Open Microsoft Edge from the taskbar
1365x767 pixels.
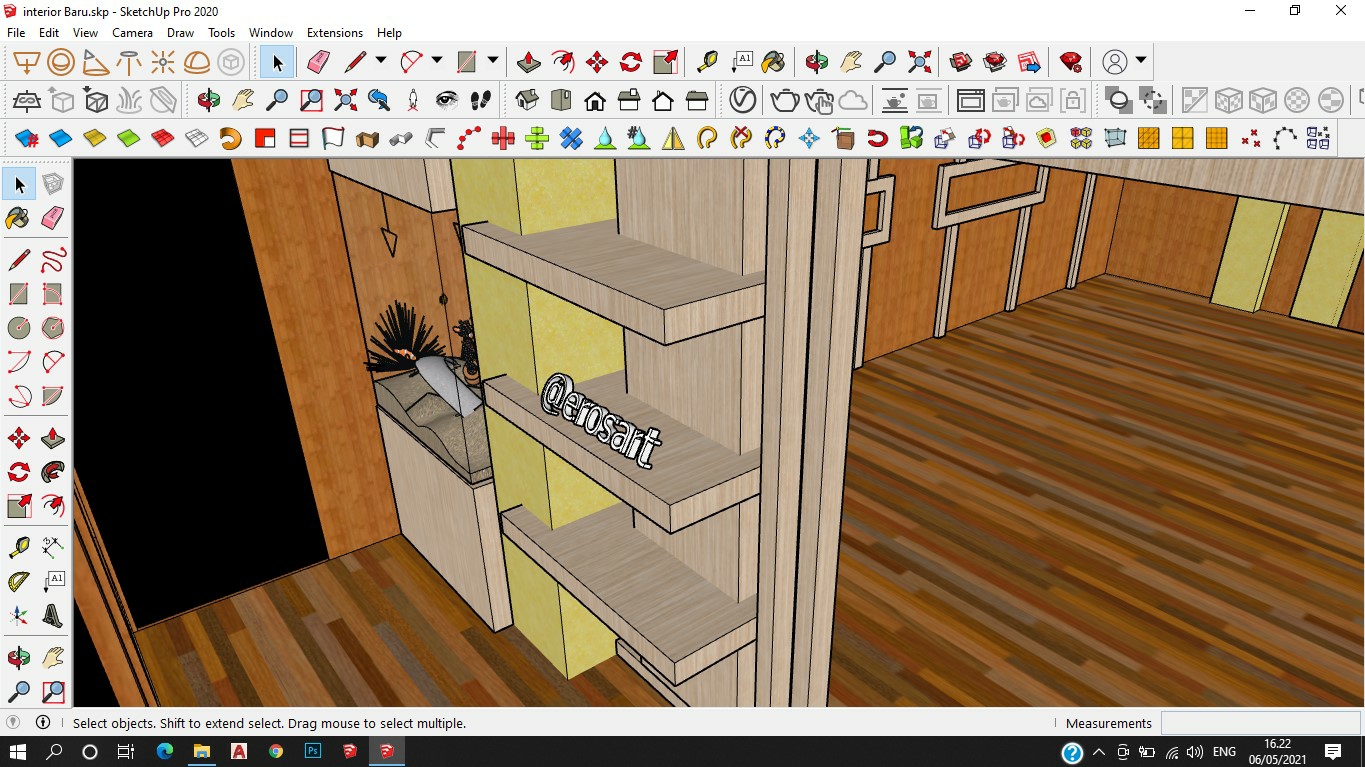(x=165, y=751)
